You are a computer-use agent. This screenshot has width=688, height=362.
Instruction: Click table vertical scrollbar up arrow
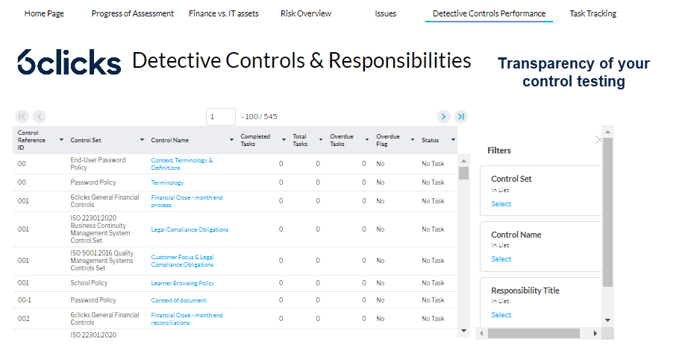(x=463, y=161)
